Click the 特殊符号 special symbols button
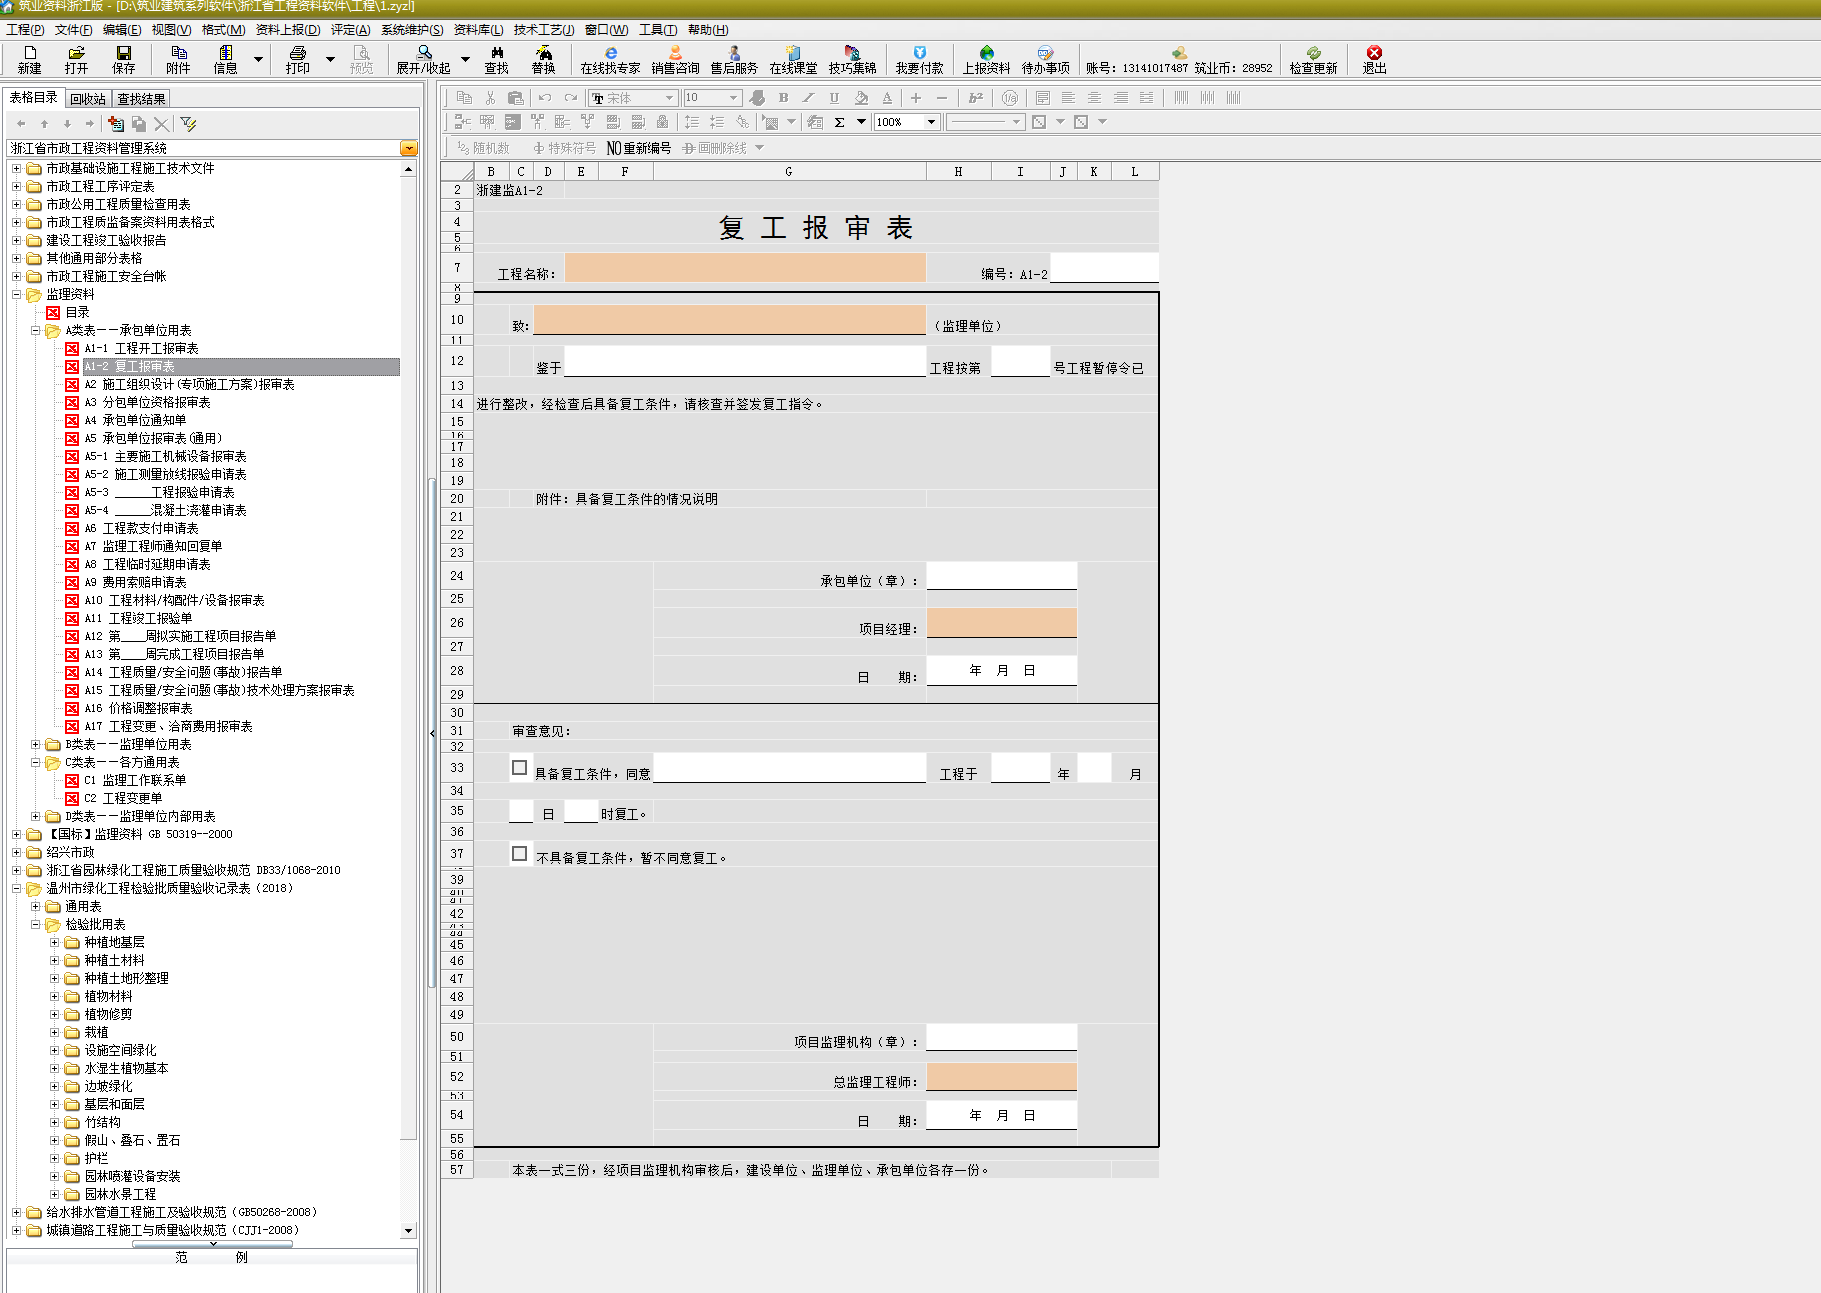 [565, 148]
